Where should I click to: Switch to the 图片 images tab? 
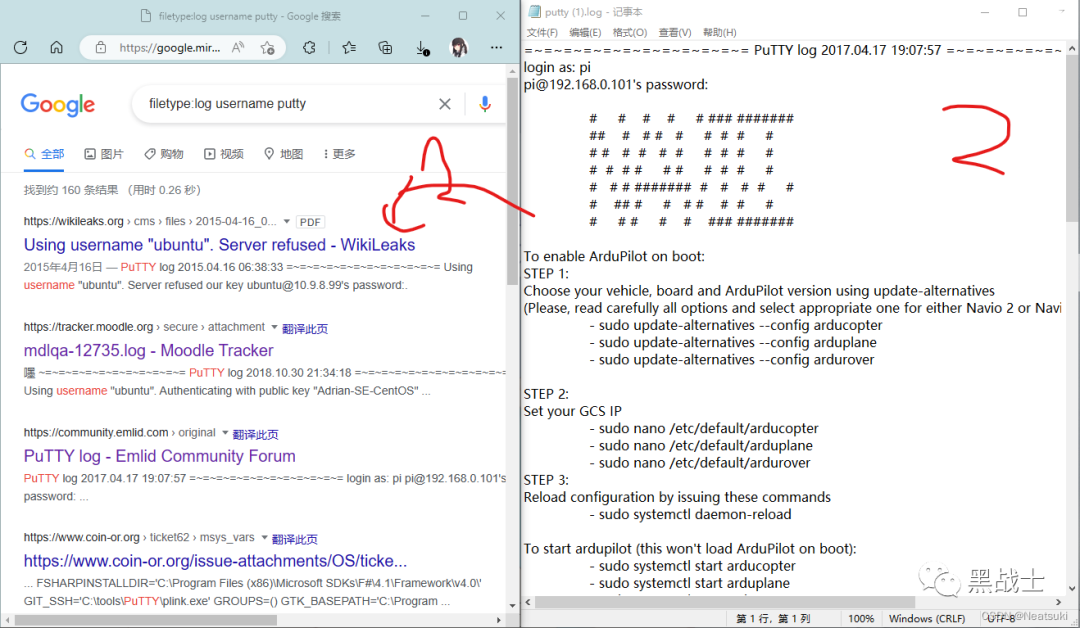tap(103, 154)
